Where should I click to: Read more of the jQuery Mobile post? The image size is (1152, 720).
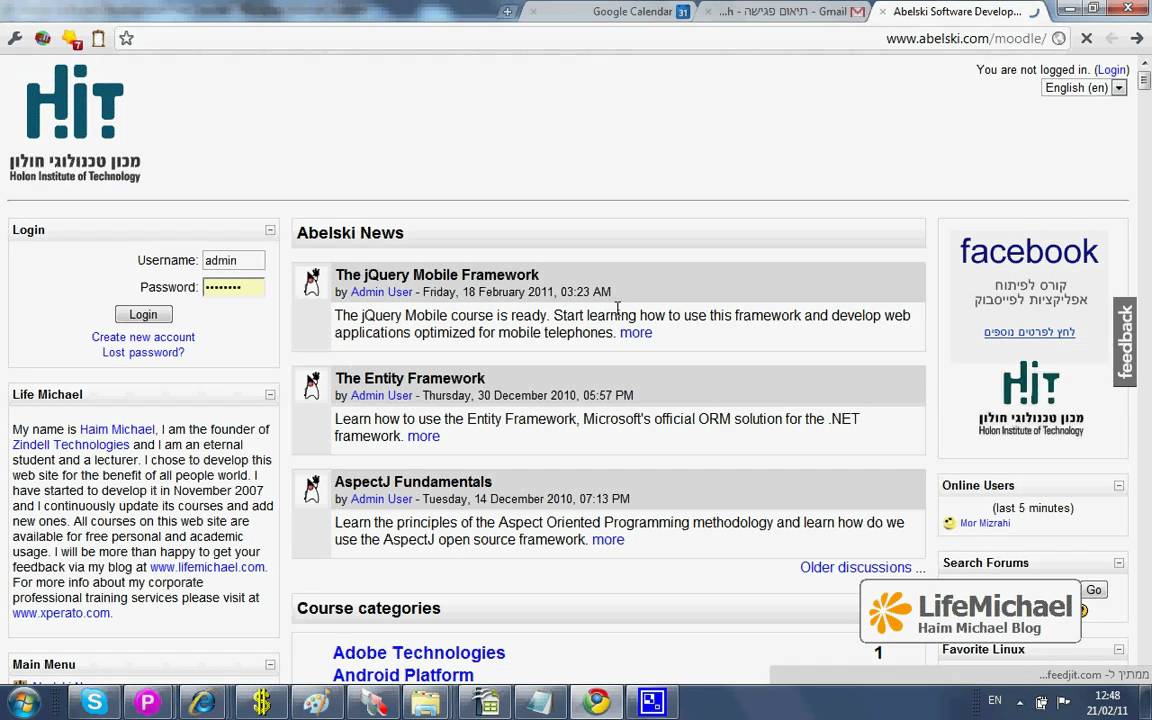pyautogui.click(x=636, y=333)
